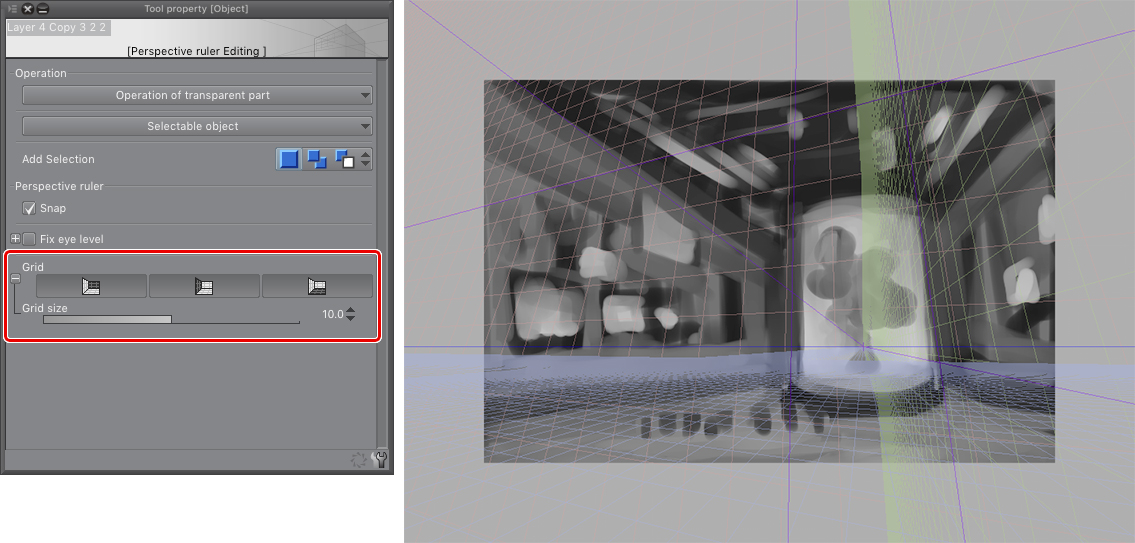Viewport: 1135px width, 543px height.
Task: Click the Grid size value stepper arrows
Action: (350, 314)
